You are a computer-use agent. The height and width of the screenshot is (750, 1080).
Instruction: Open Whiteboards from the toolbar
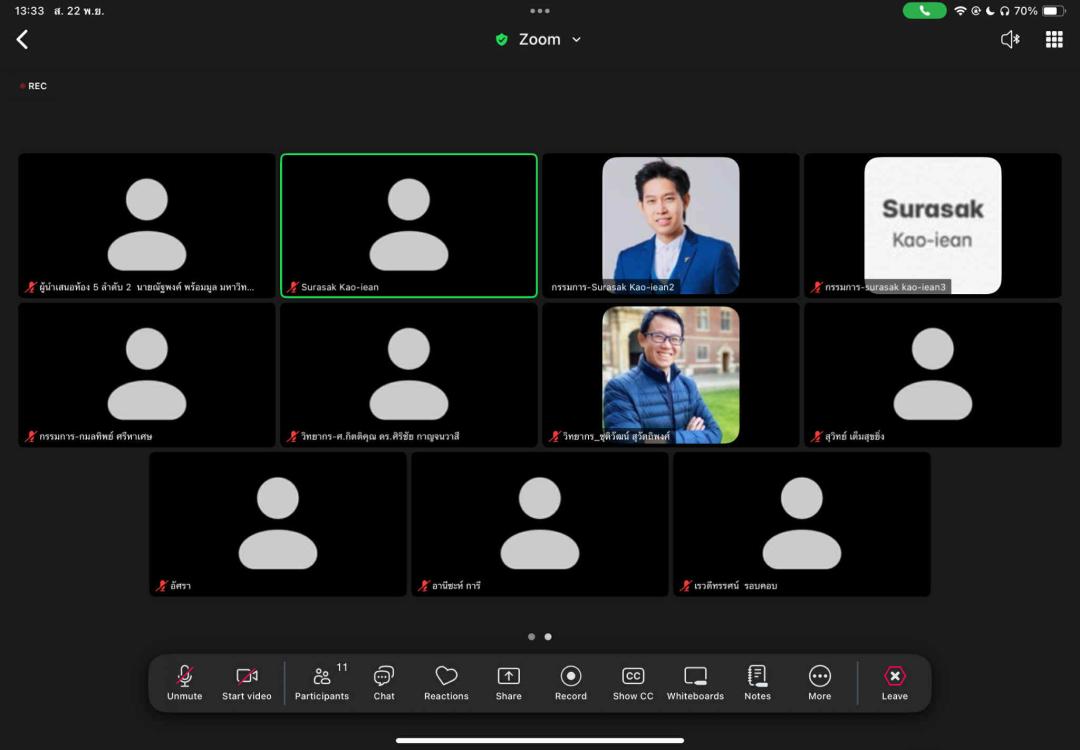695,683
